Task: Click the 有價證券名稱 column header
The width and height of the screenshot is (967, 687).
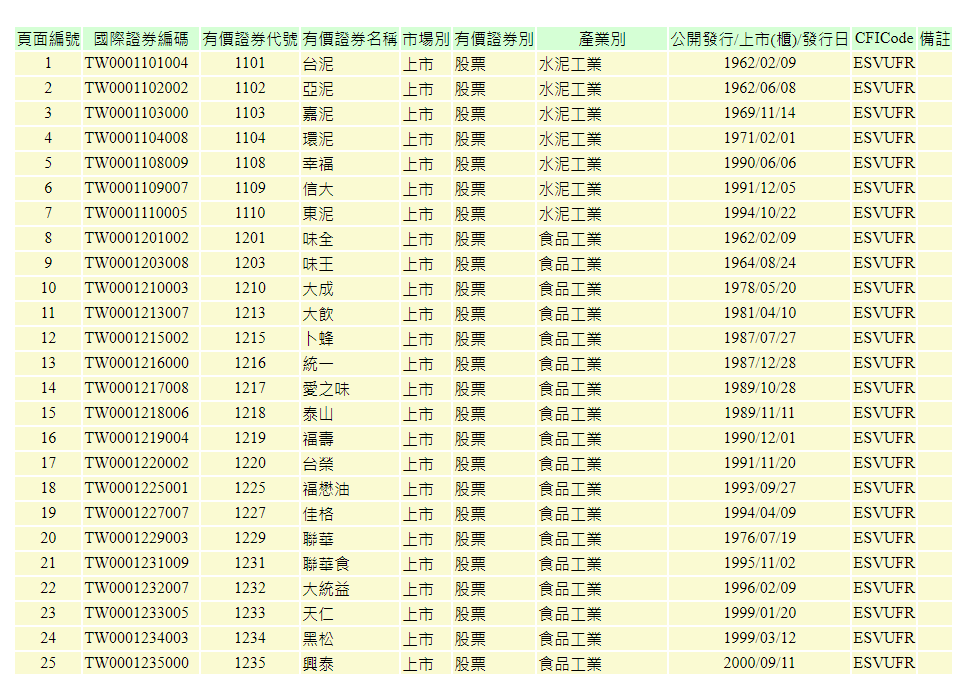Action: (x=350, y=39)
